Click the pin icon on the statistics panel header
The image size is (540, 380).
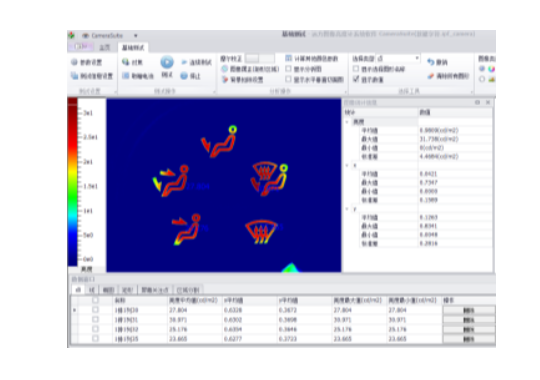pos(477,102)
